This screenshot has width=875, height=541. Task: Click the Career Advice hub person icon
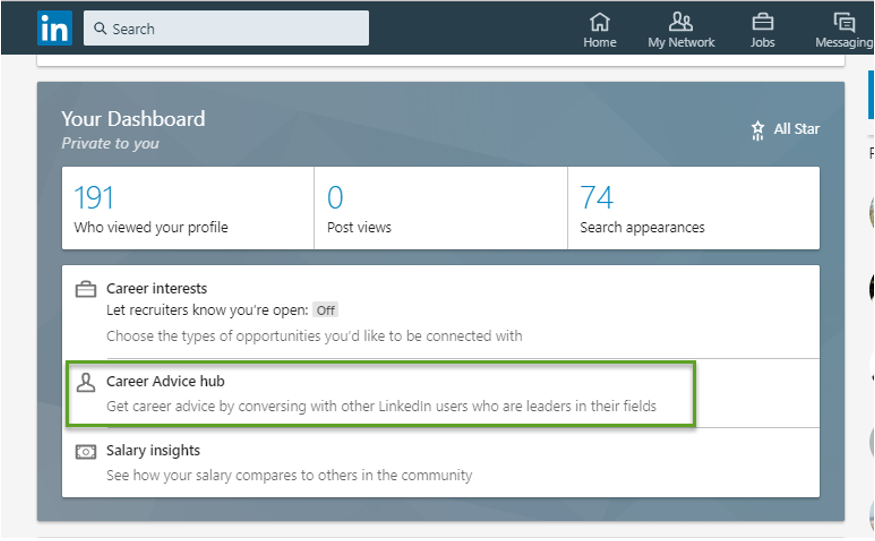click(x=86, y=382)
